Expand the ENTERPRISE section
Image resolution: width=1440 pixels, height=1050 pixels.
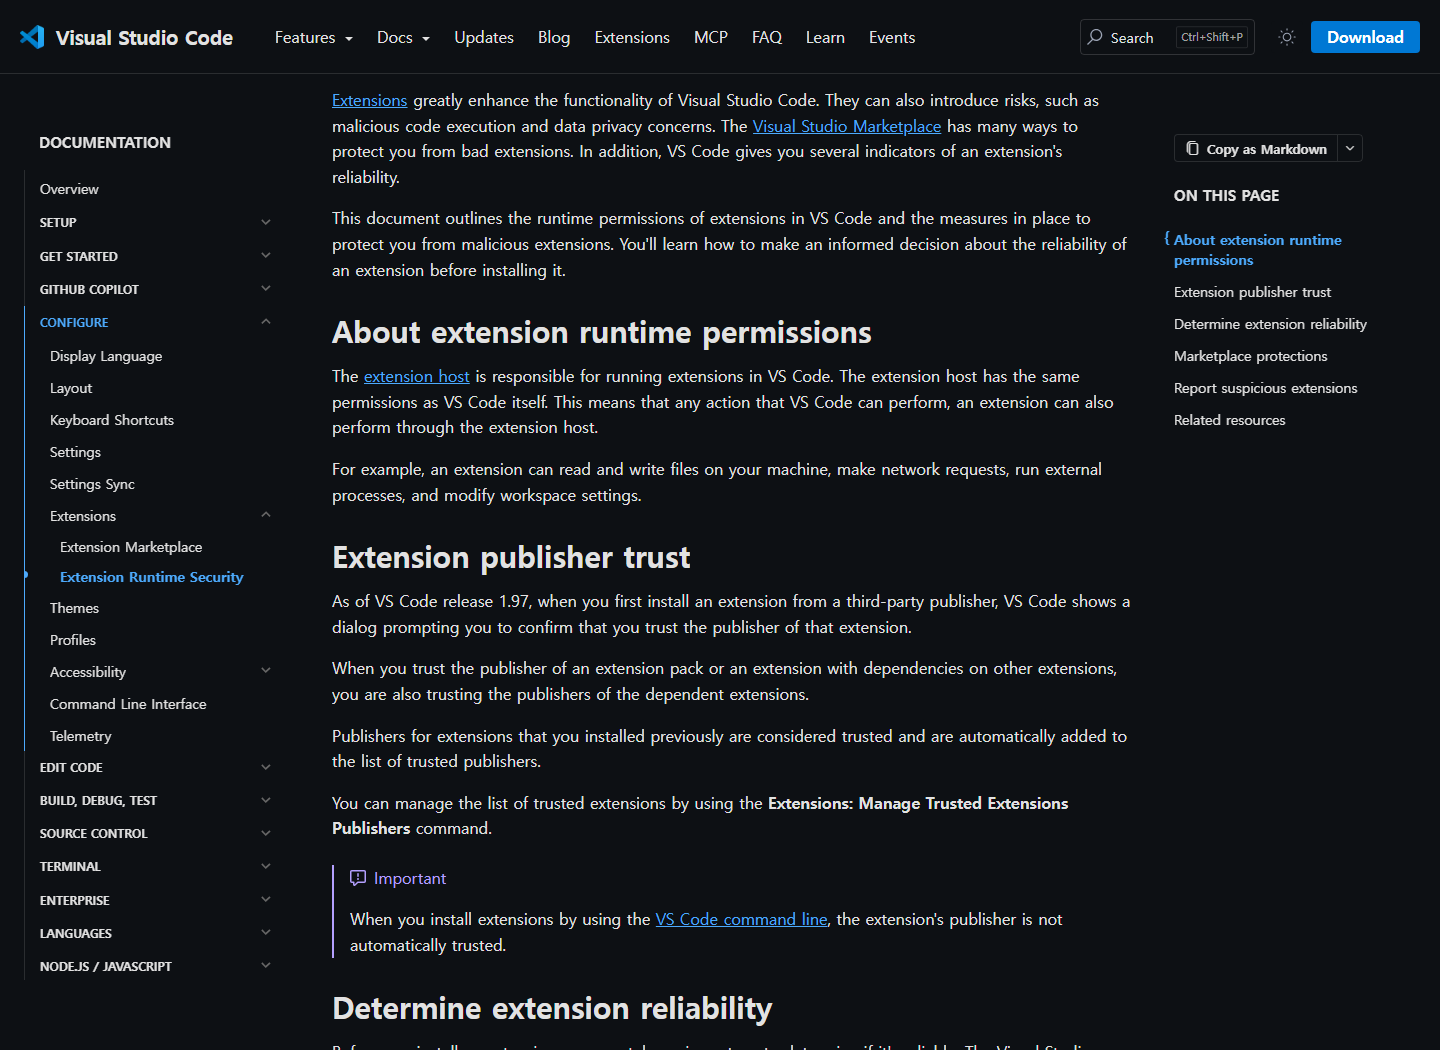click(266, 900)
